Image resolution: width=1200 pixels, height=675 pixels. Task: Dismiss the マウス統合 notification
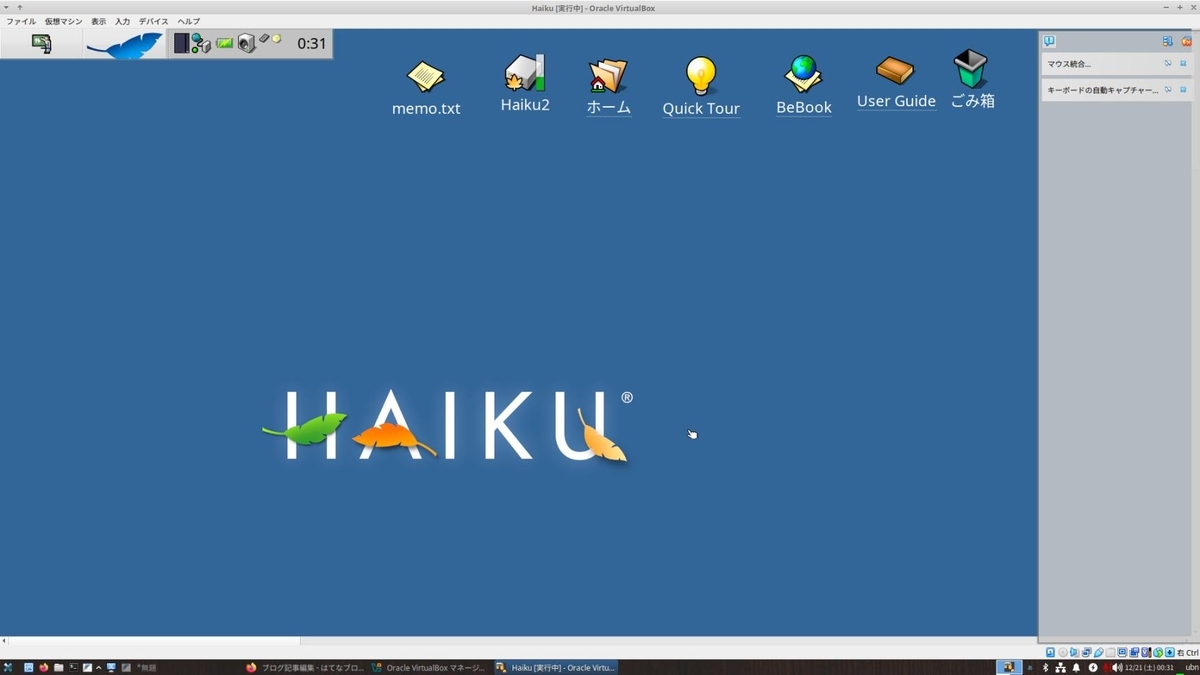(x=1183, y=63)
